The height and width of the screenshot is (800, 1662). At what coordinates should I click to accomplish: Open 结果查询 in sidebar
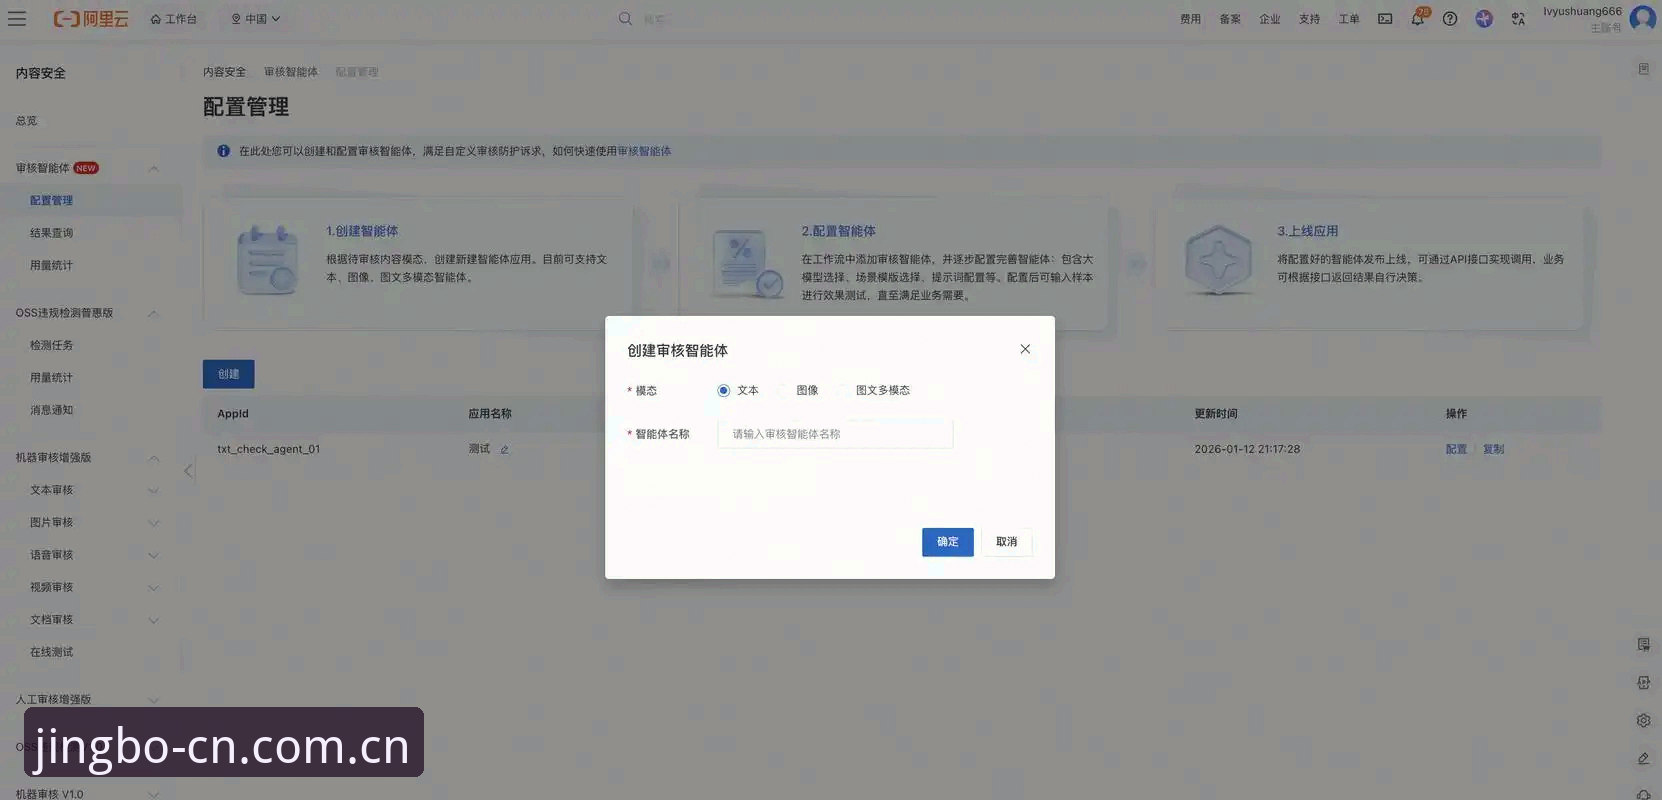51,232
